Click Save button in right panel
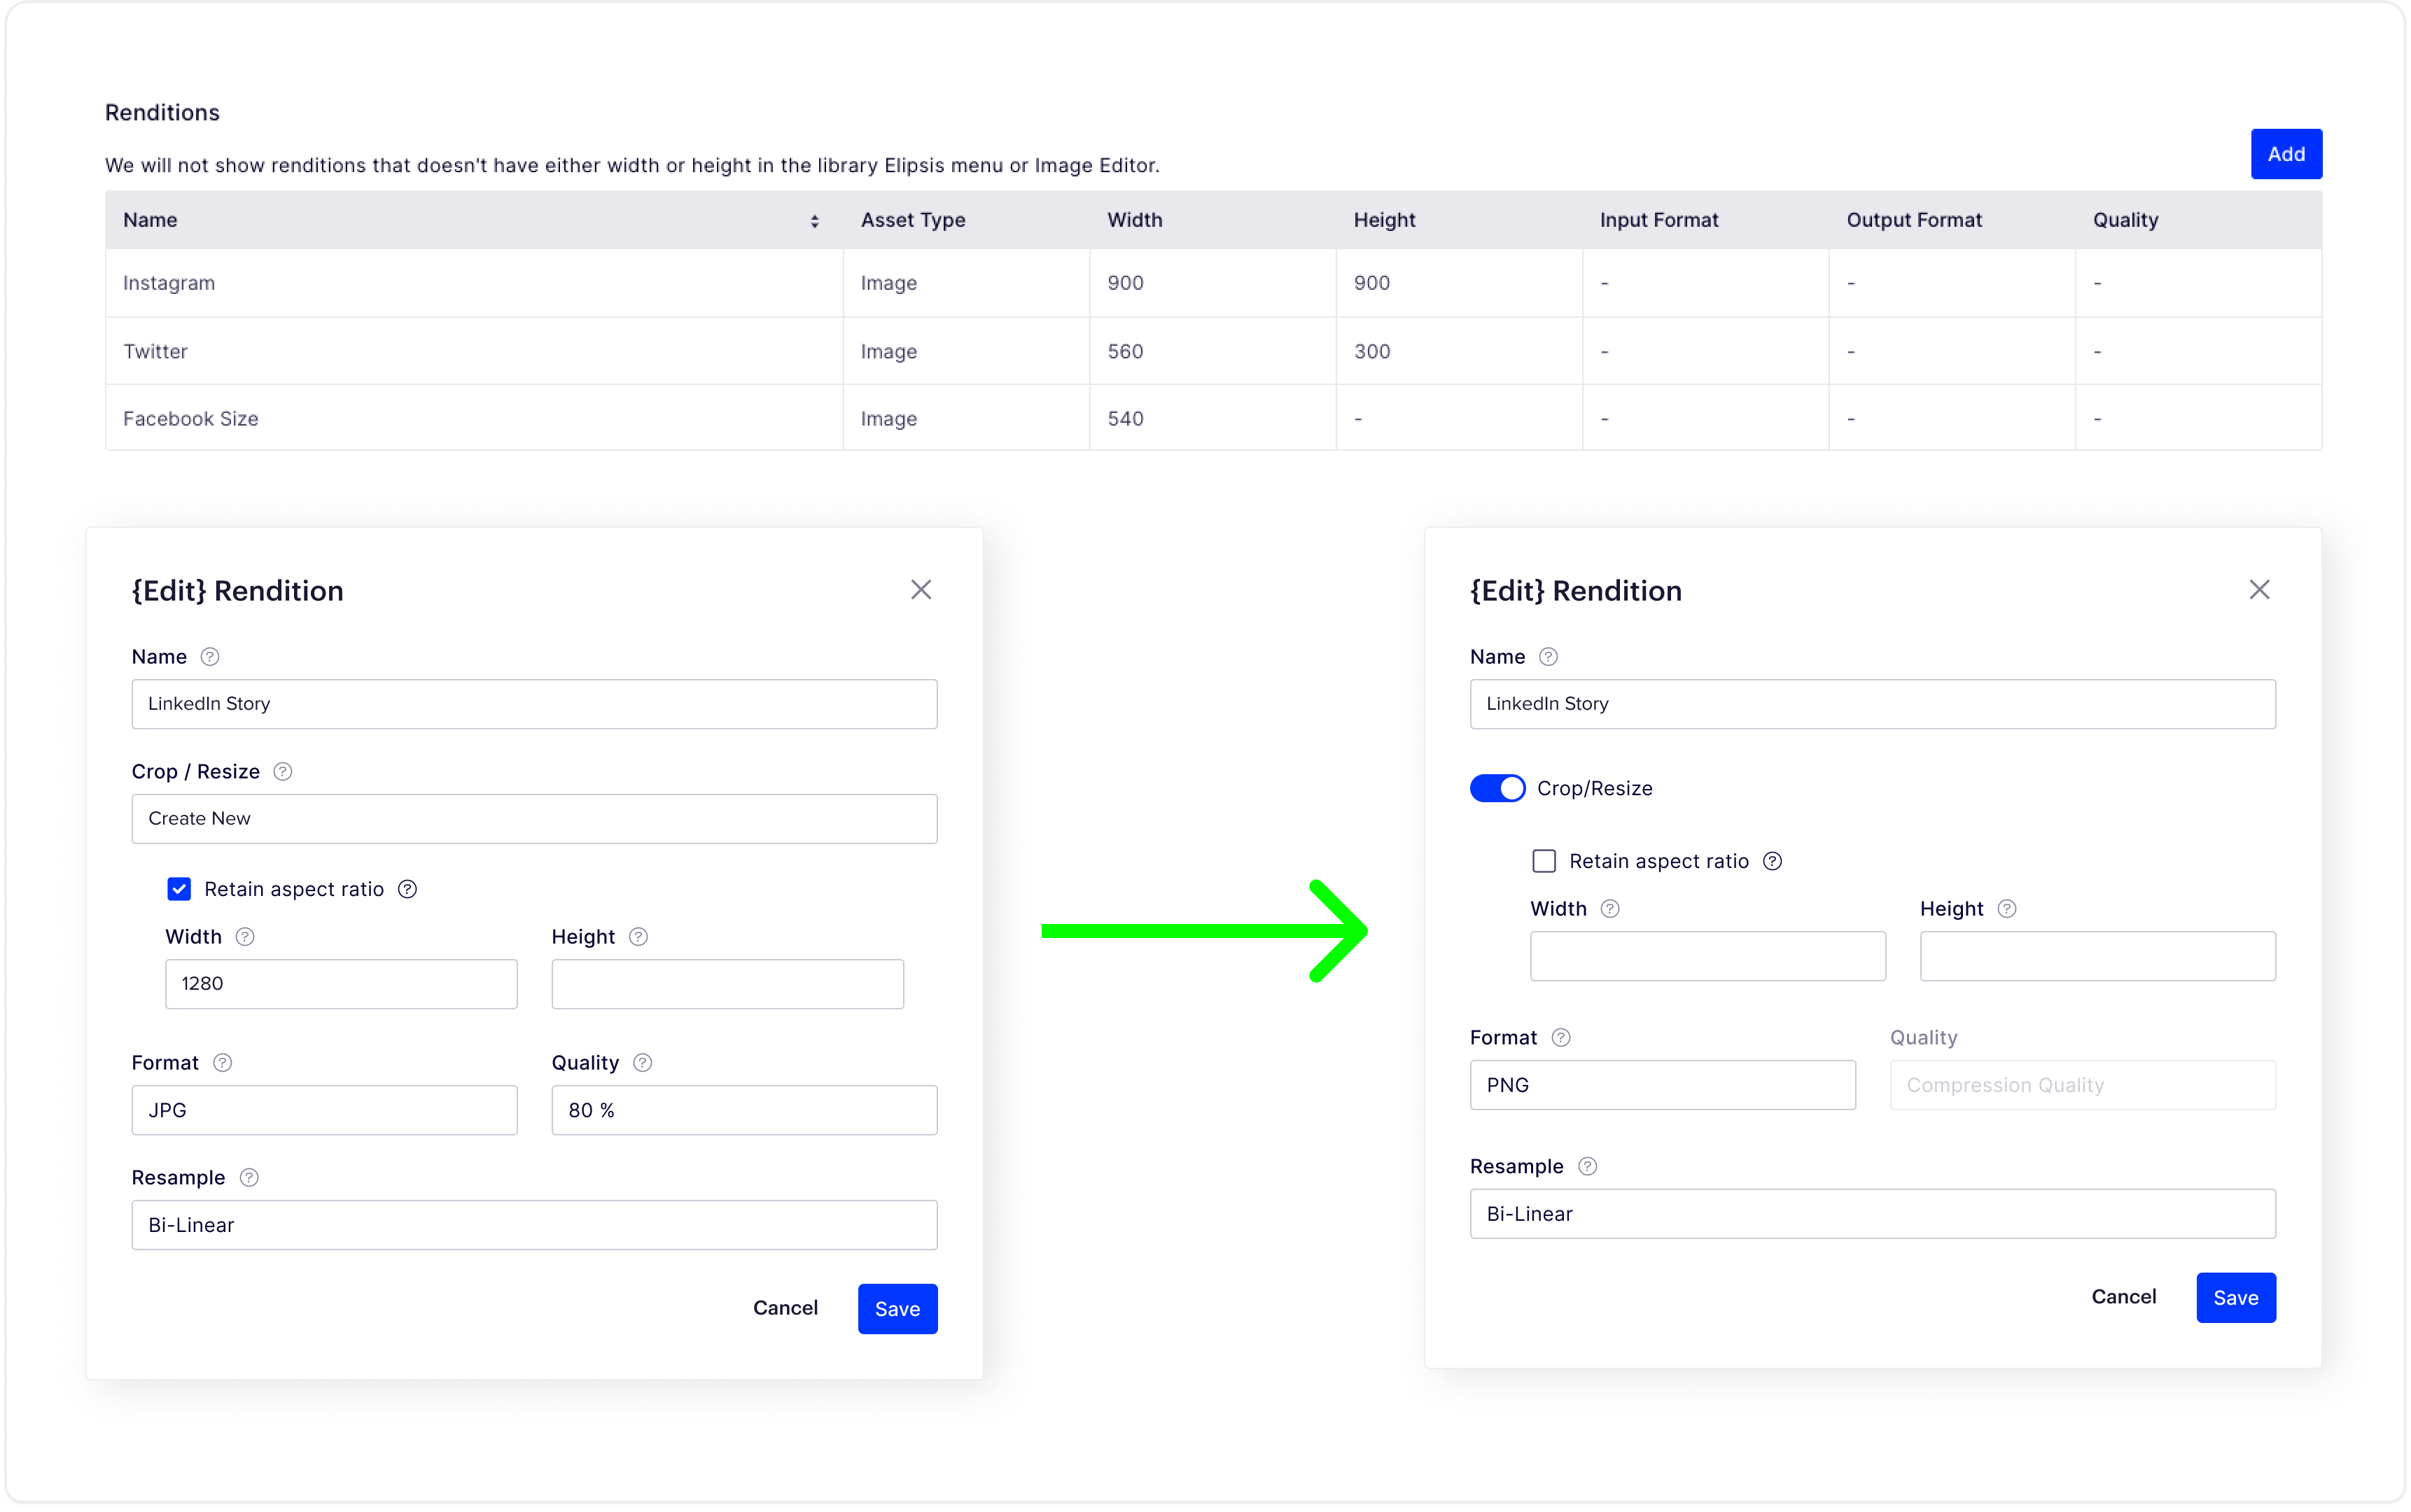 coord(2235,1296)
